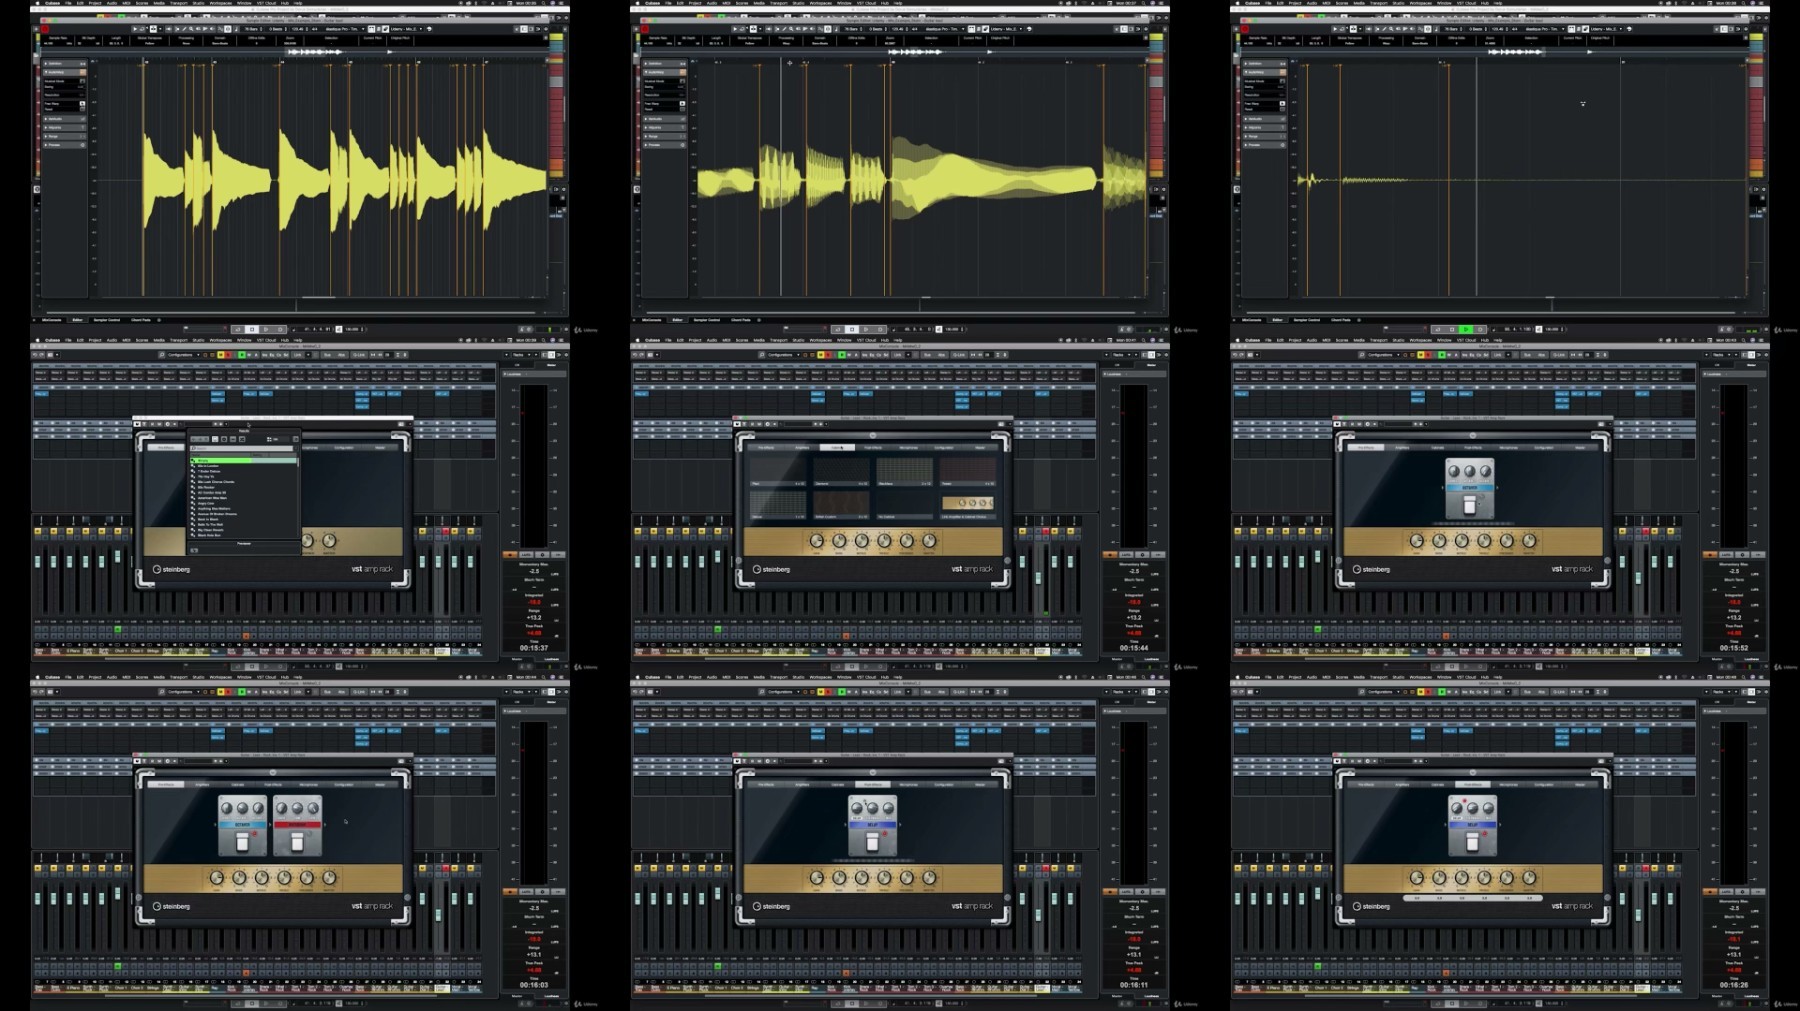Select 'Back In Black' preset in 00:15:37 panel
This screenshot has height=1011, width=1800.
(x=243, y=519)
